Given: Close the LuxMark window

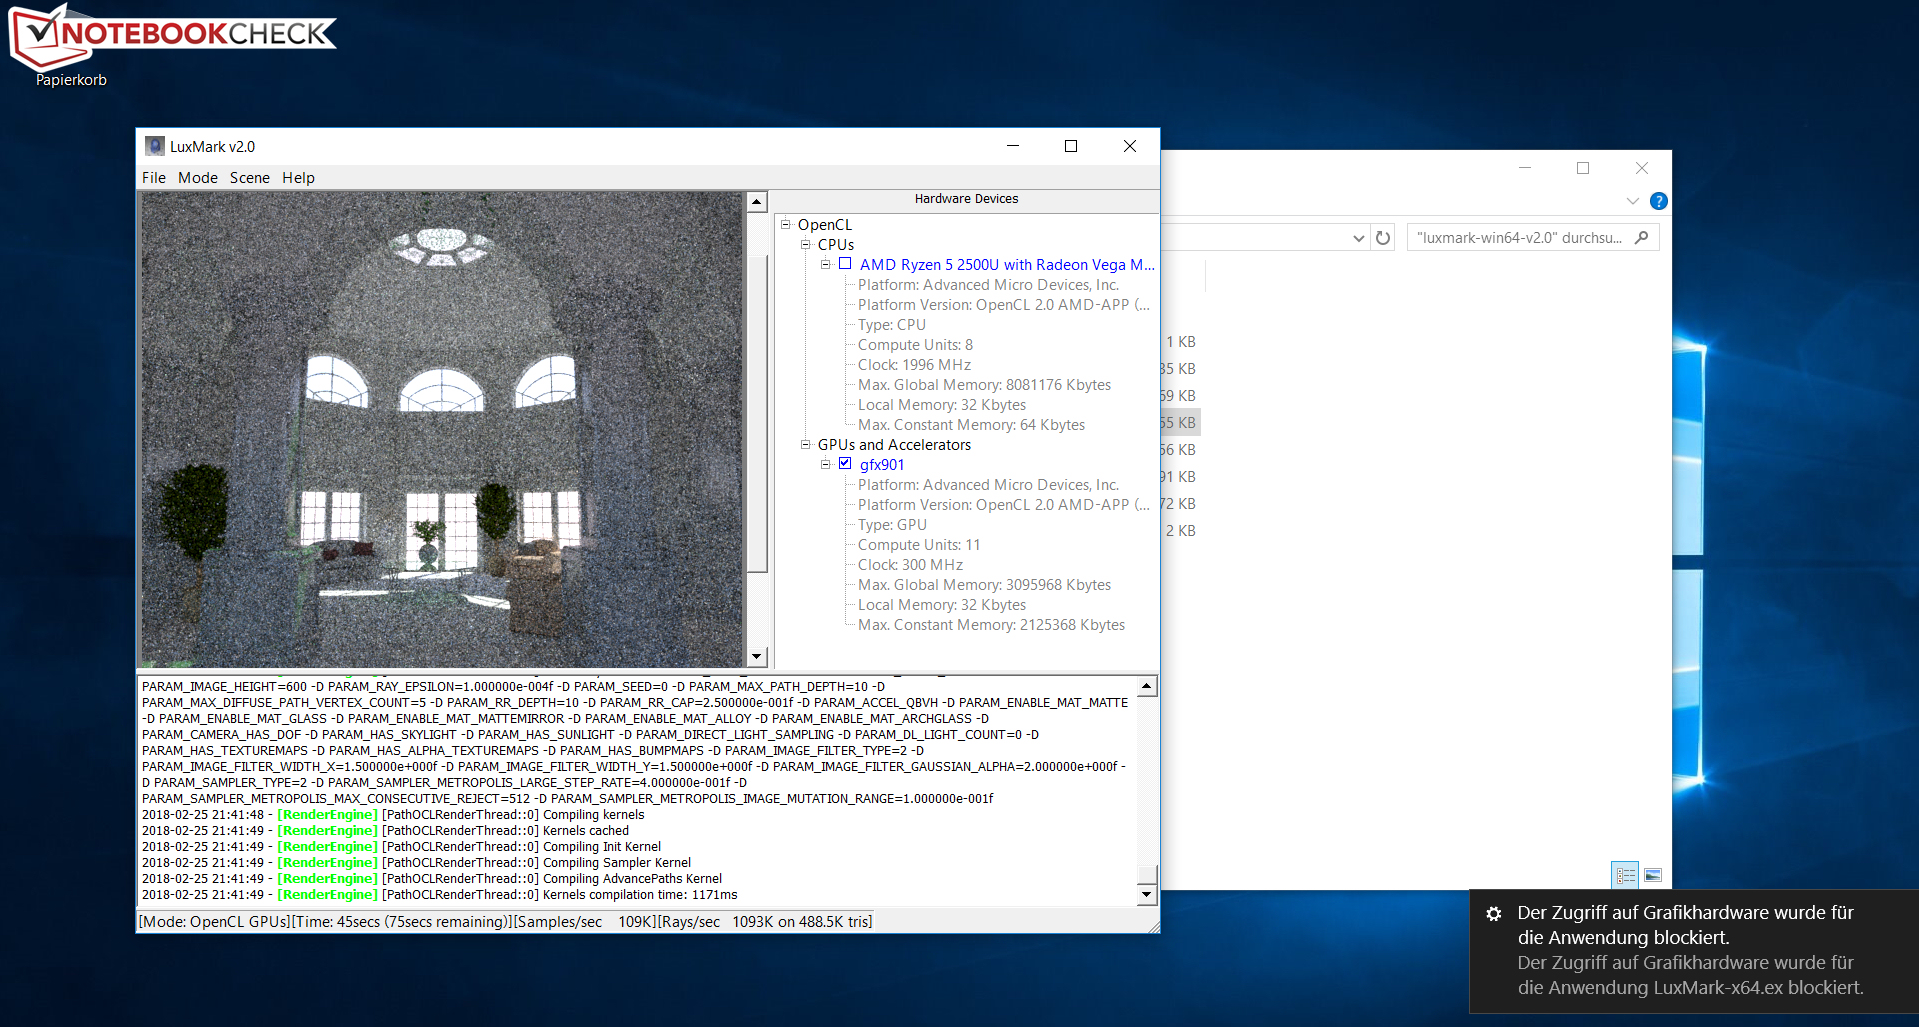Looking at the screenshot, I should tap(1130, 146).
